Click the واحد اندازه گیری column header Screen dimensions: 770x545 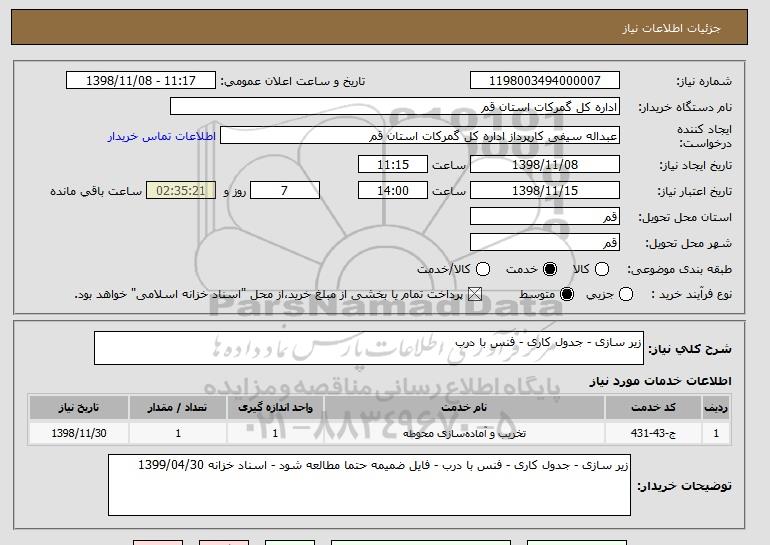pyautogui.click(x=275, y=408)
